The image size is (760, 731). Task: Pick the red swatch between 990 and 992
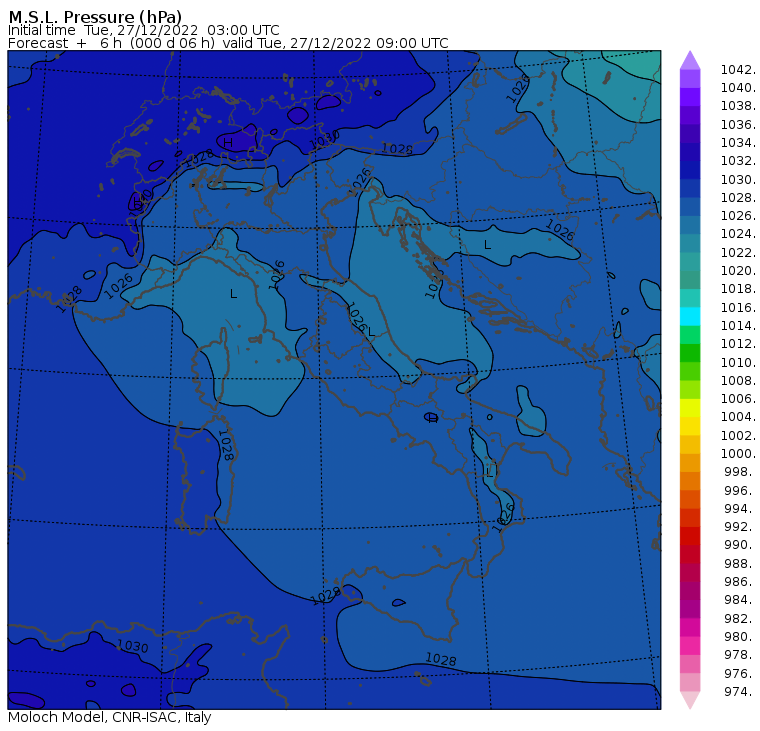click(x=690, y=536)
